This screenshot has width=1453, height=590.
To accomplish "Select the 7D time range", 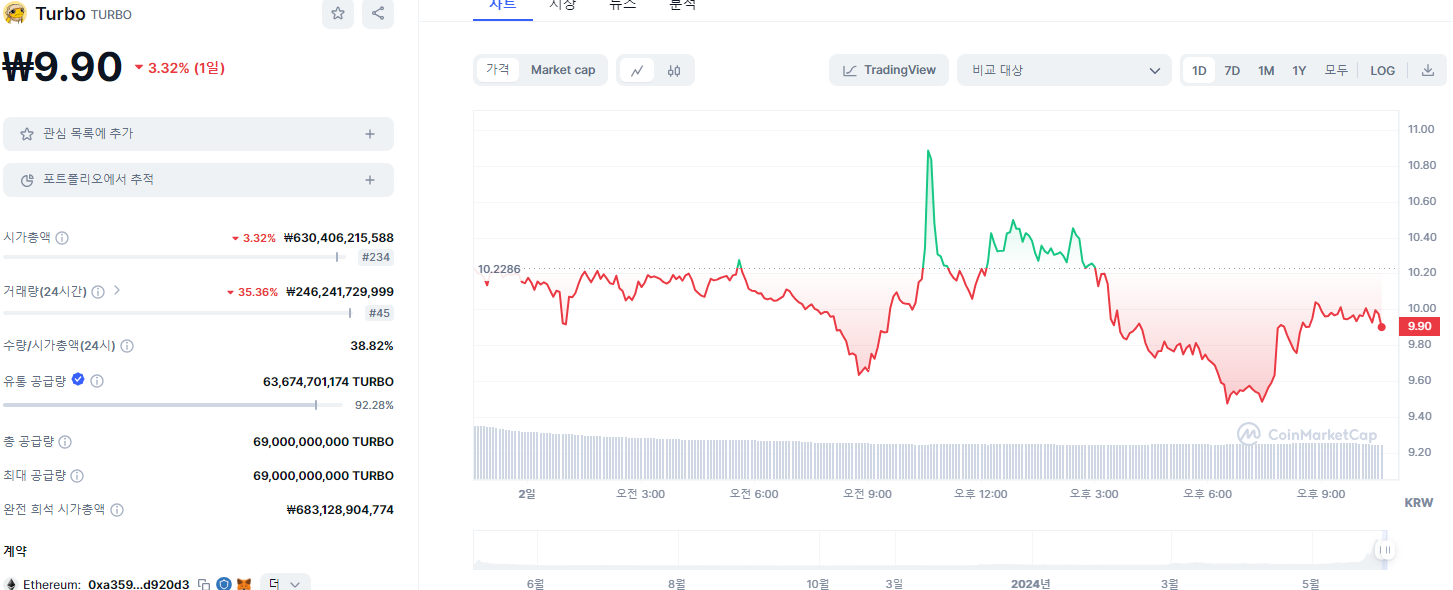I will coord(1232,70).
